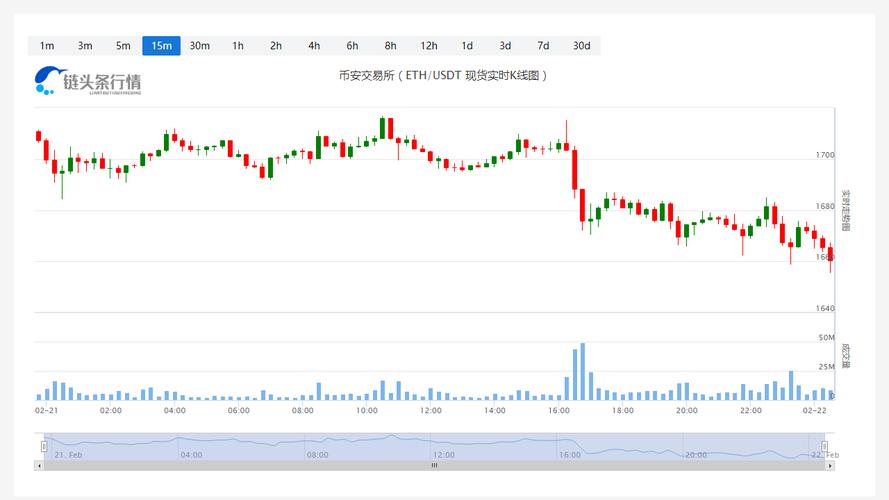
Task: Click the tallest volume bar near 16:00
Action: tap(582, 372)
